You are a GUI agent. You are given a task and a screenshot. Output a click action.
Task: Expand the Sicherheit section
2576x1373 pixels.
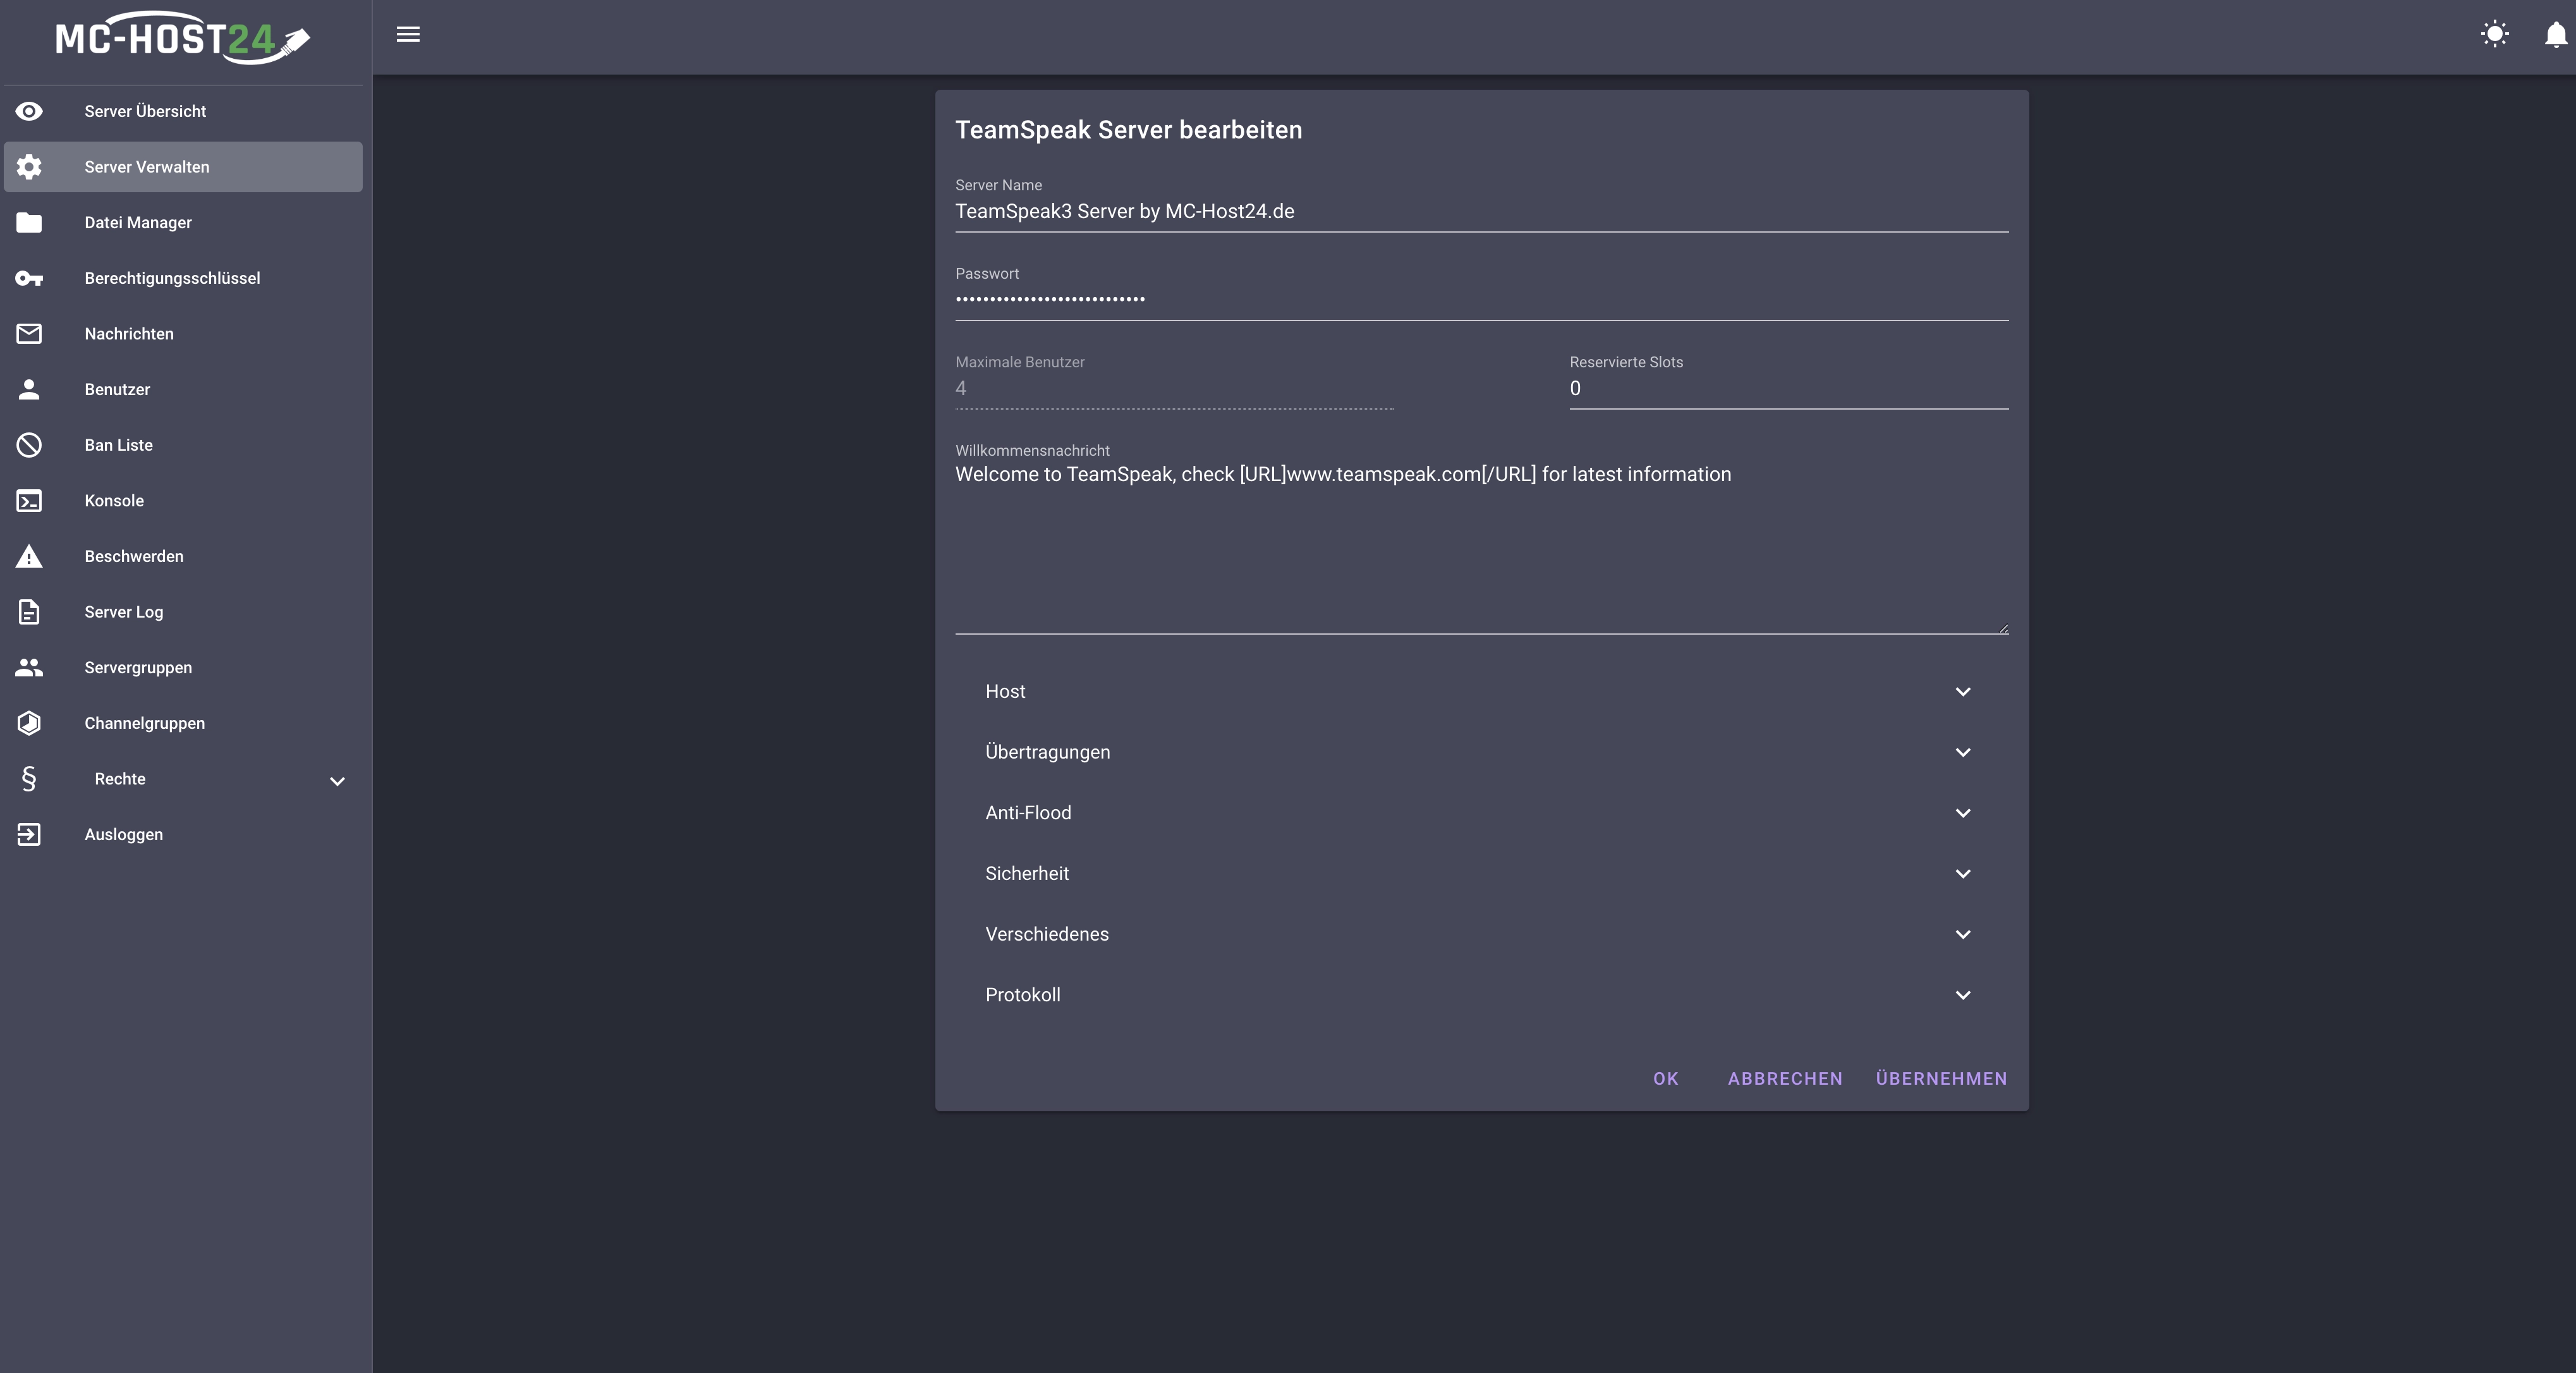coord(1481,874)
